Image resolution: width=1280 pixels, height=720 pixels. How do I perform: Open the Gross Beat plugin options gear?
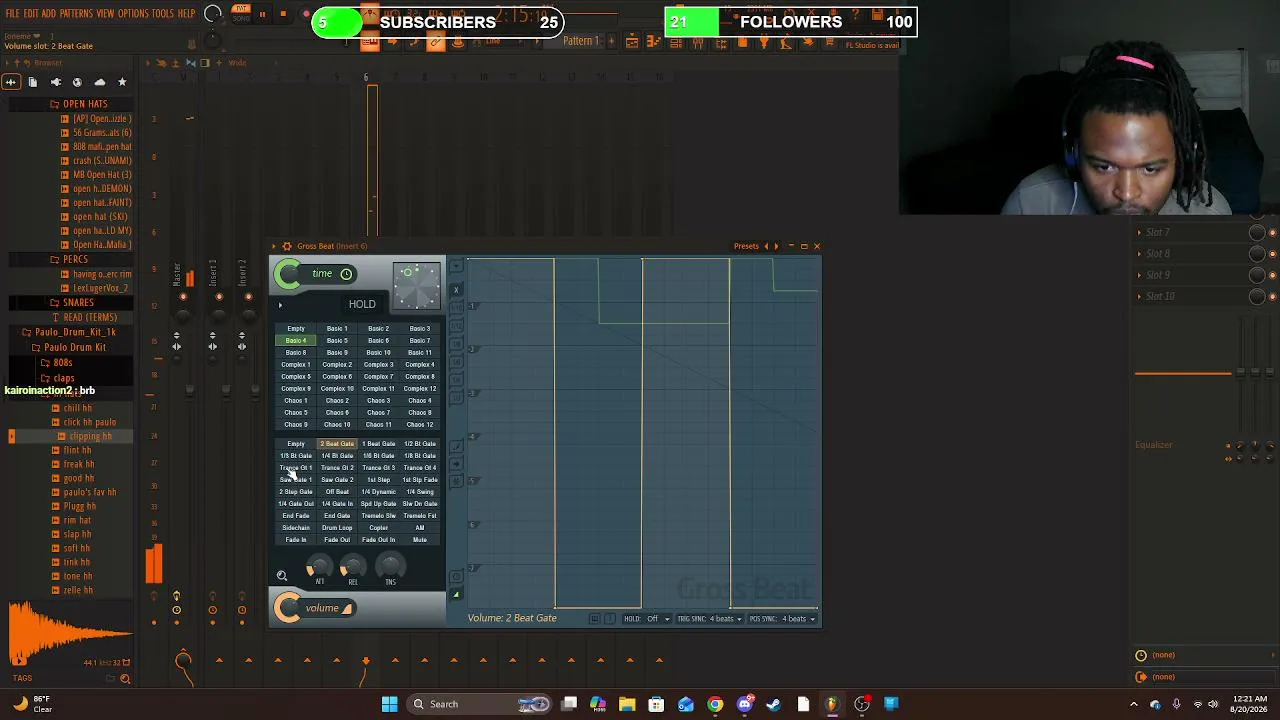point(287,246)
